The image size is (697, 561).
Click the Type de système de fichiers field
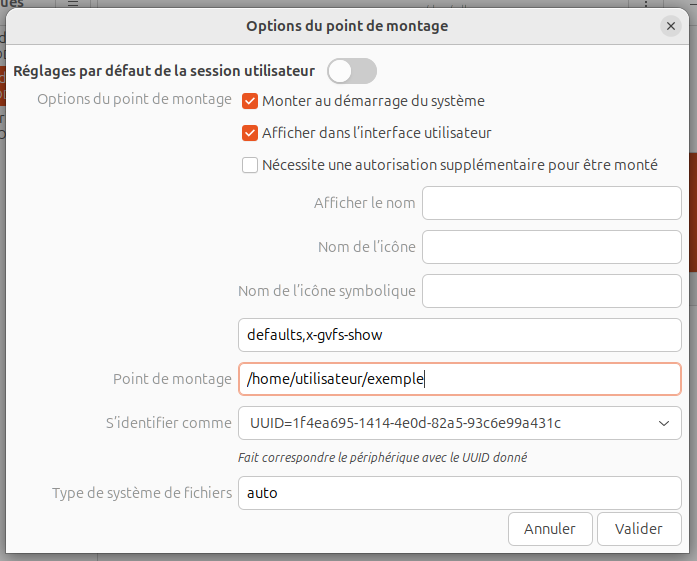[459, 493]
